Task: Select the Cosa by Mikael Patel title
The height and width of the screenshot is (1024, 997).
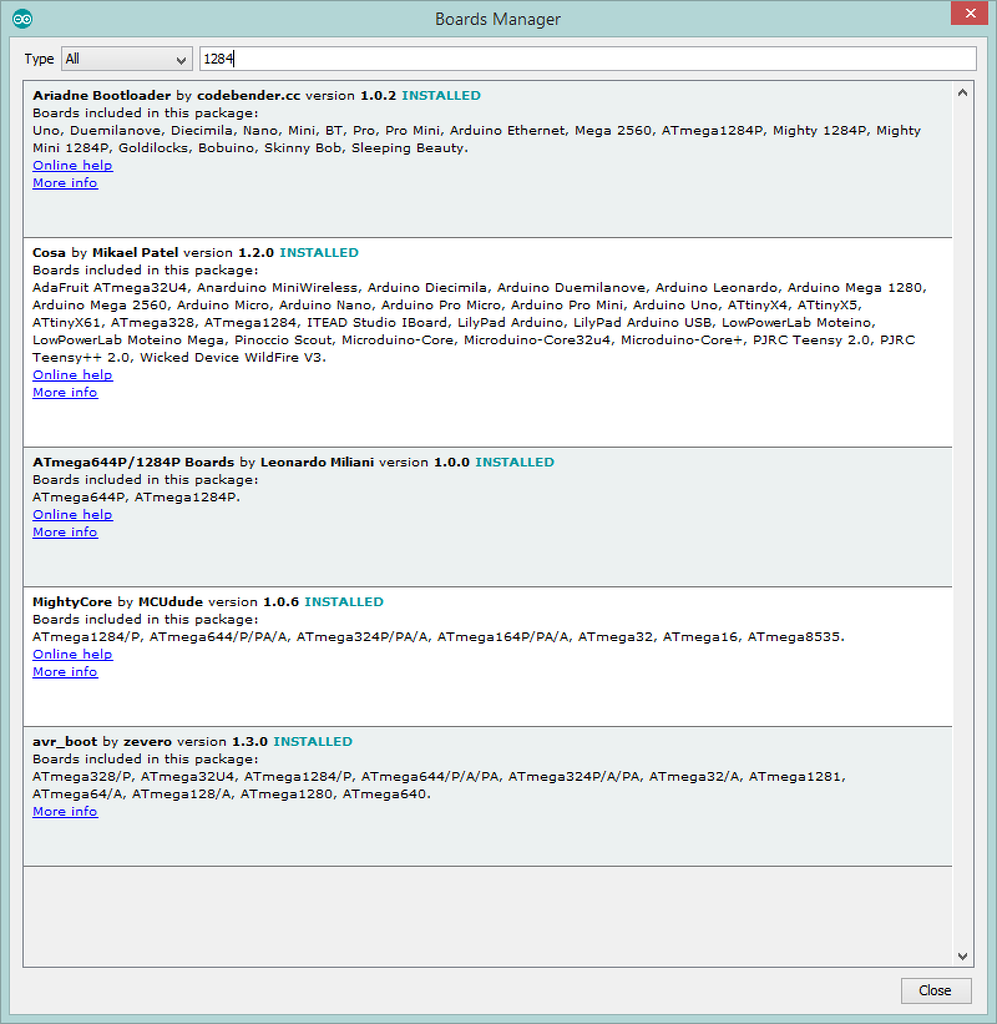Action: [x=105, y=253]
